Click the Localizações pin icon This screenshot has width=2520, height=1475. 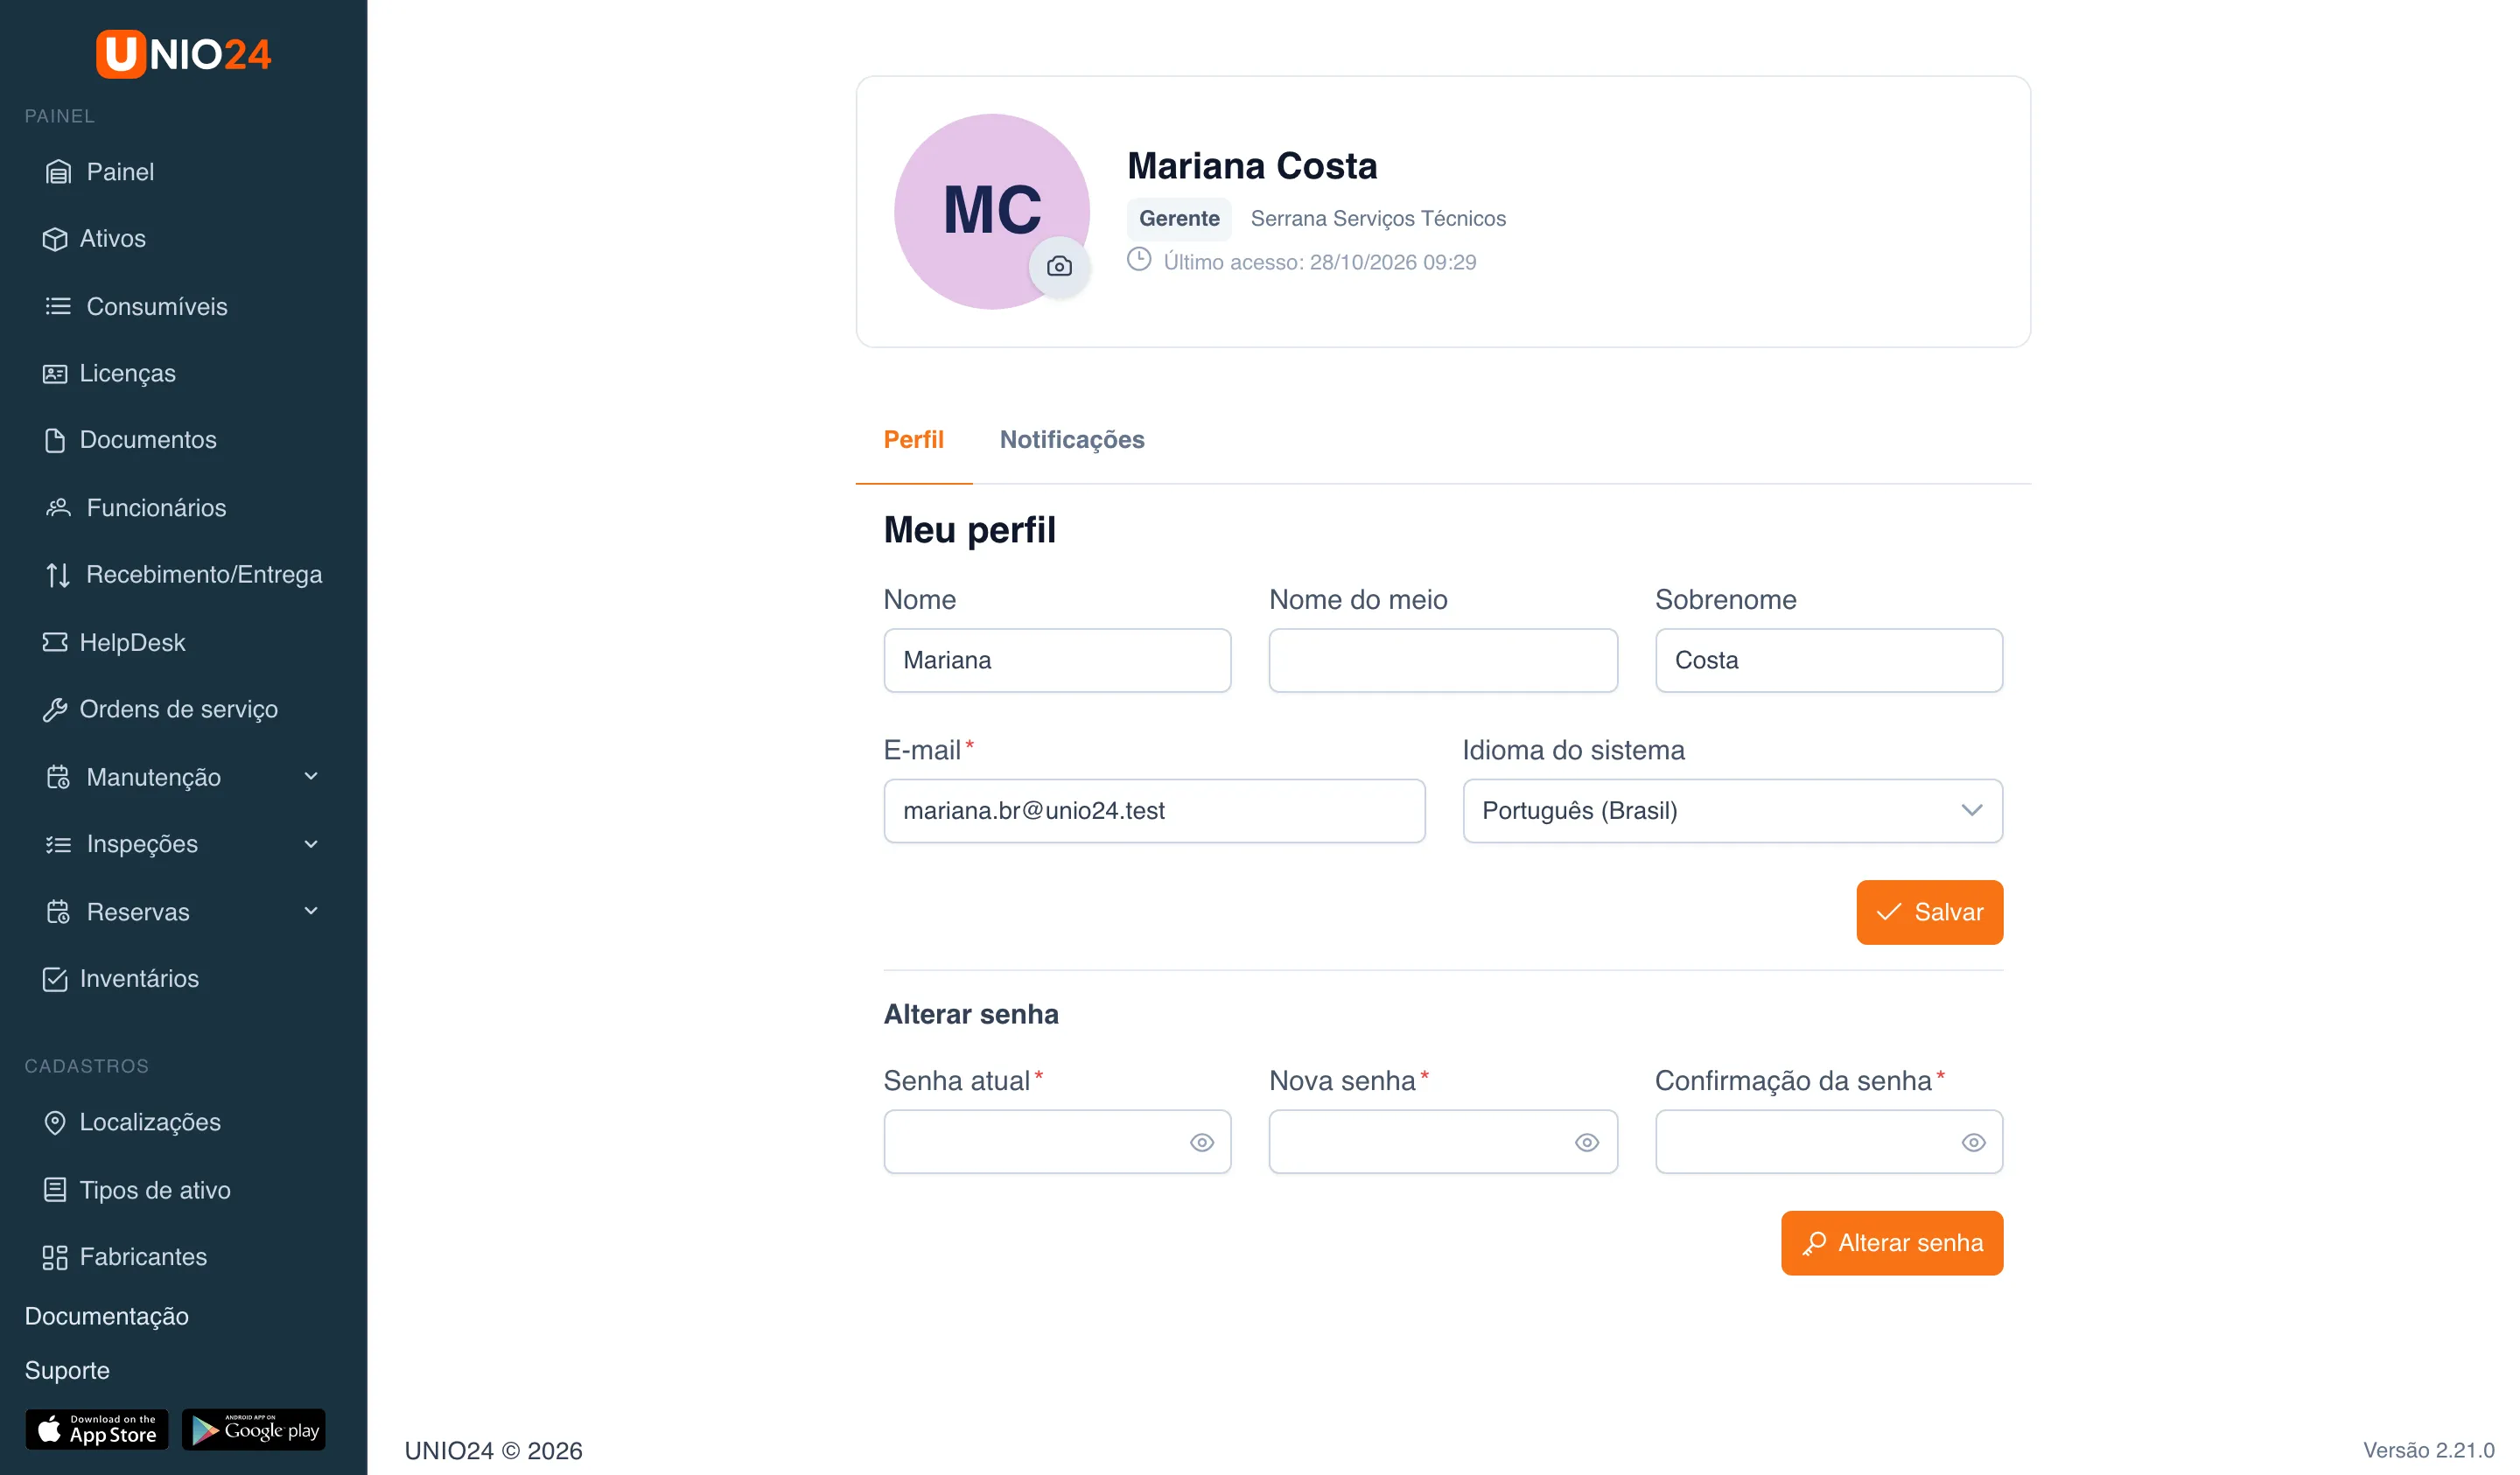coord(55,1122)
